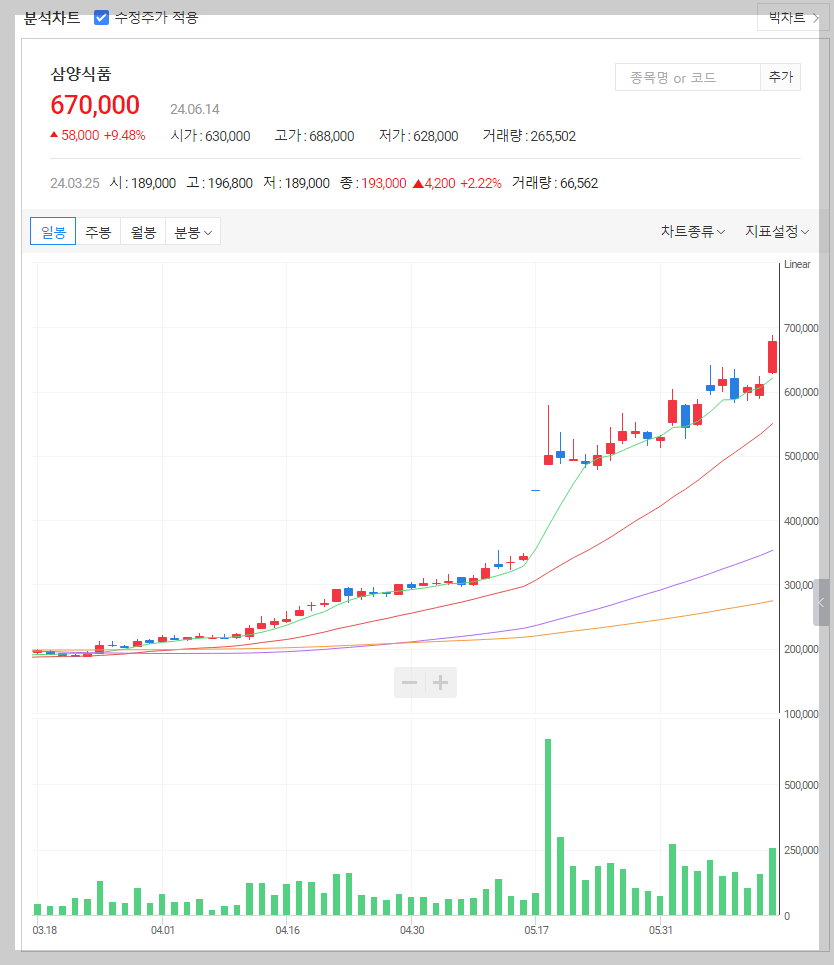This screenshot has height=965, width=834.
Task: Open the 지표설정 dropdown
Action: (777, 231)
